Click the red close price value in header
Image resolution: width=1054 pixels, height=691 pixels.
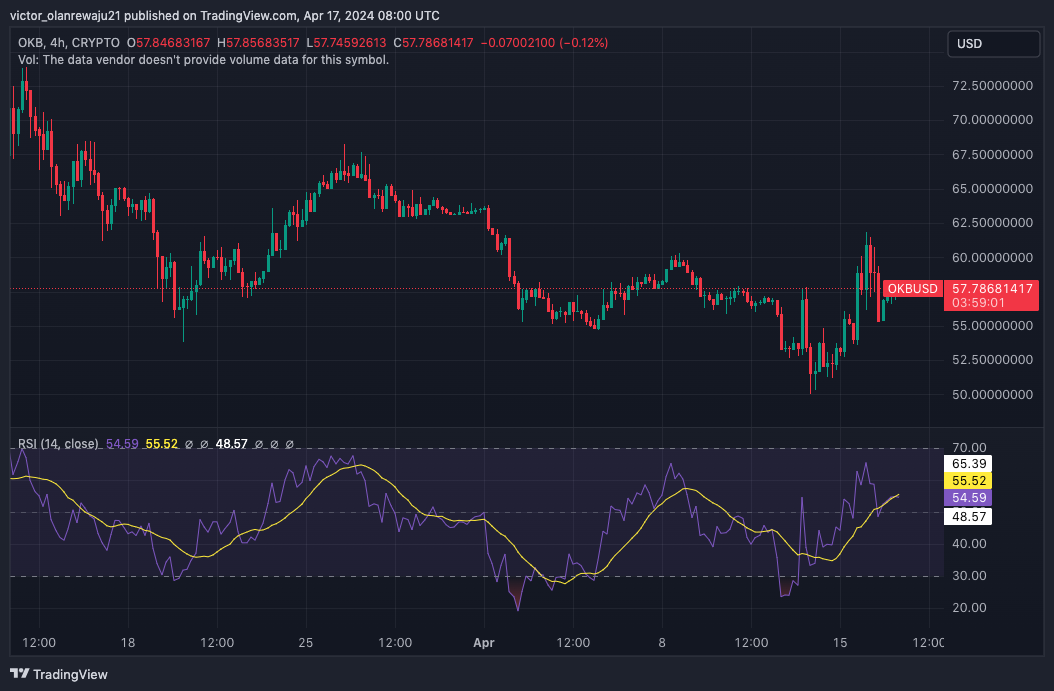[438, 43]
